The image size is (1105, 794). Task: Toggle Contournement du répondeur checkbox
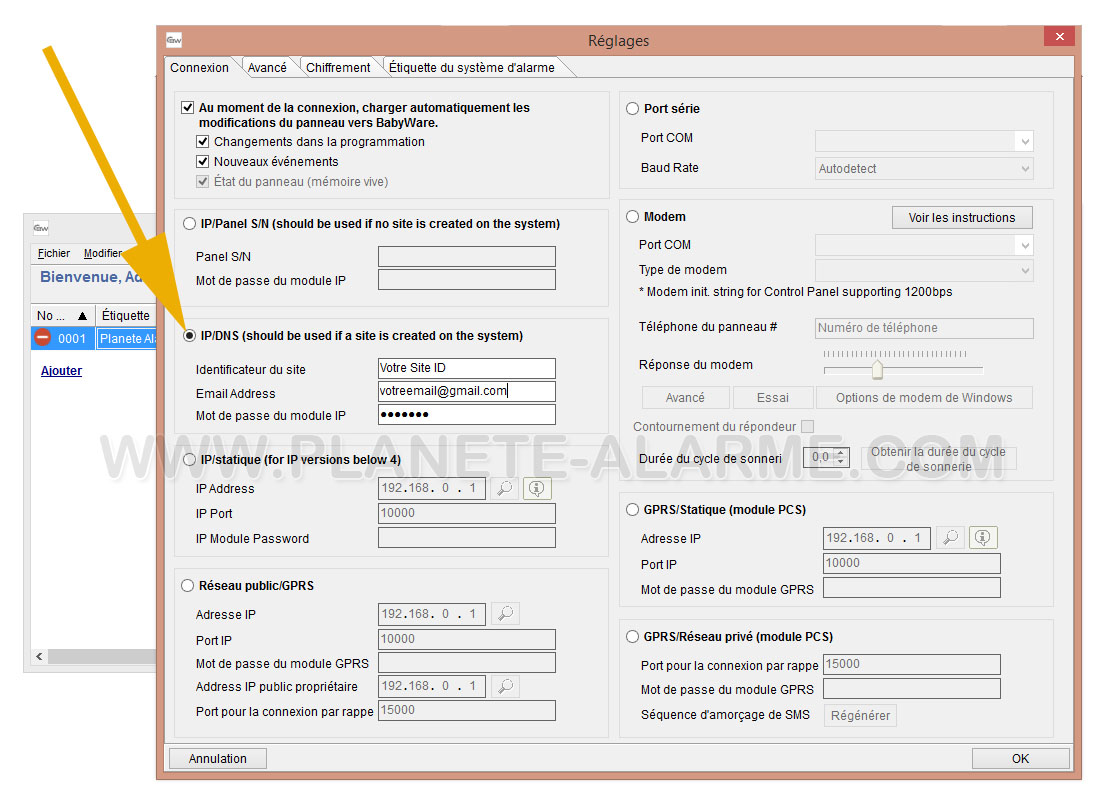pos(808,426)
